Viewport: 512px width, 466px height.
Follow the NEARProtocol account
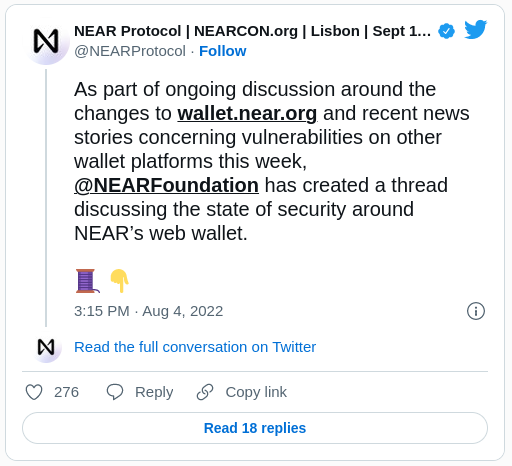click(x=223, y=51)
